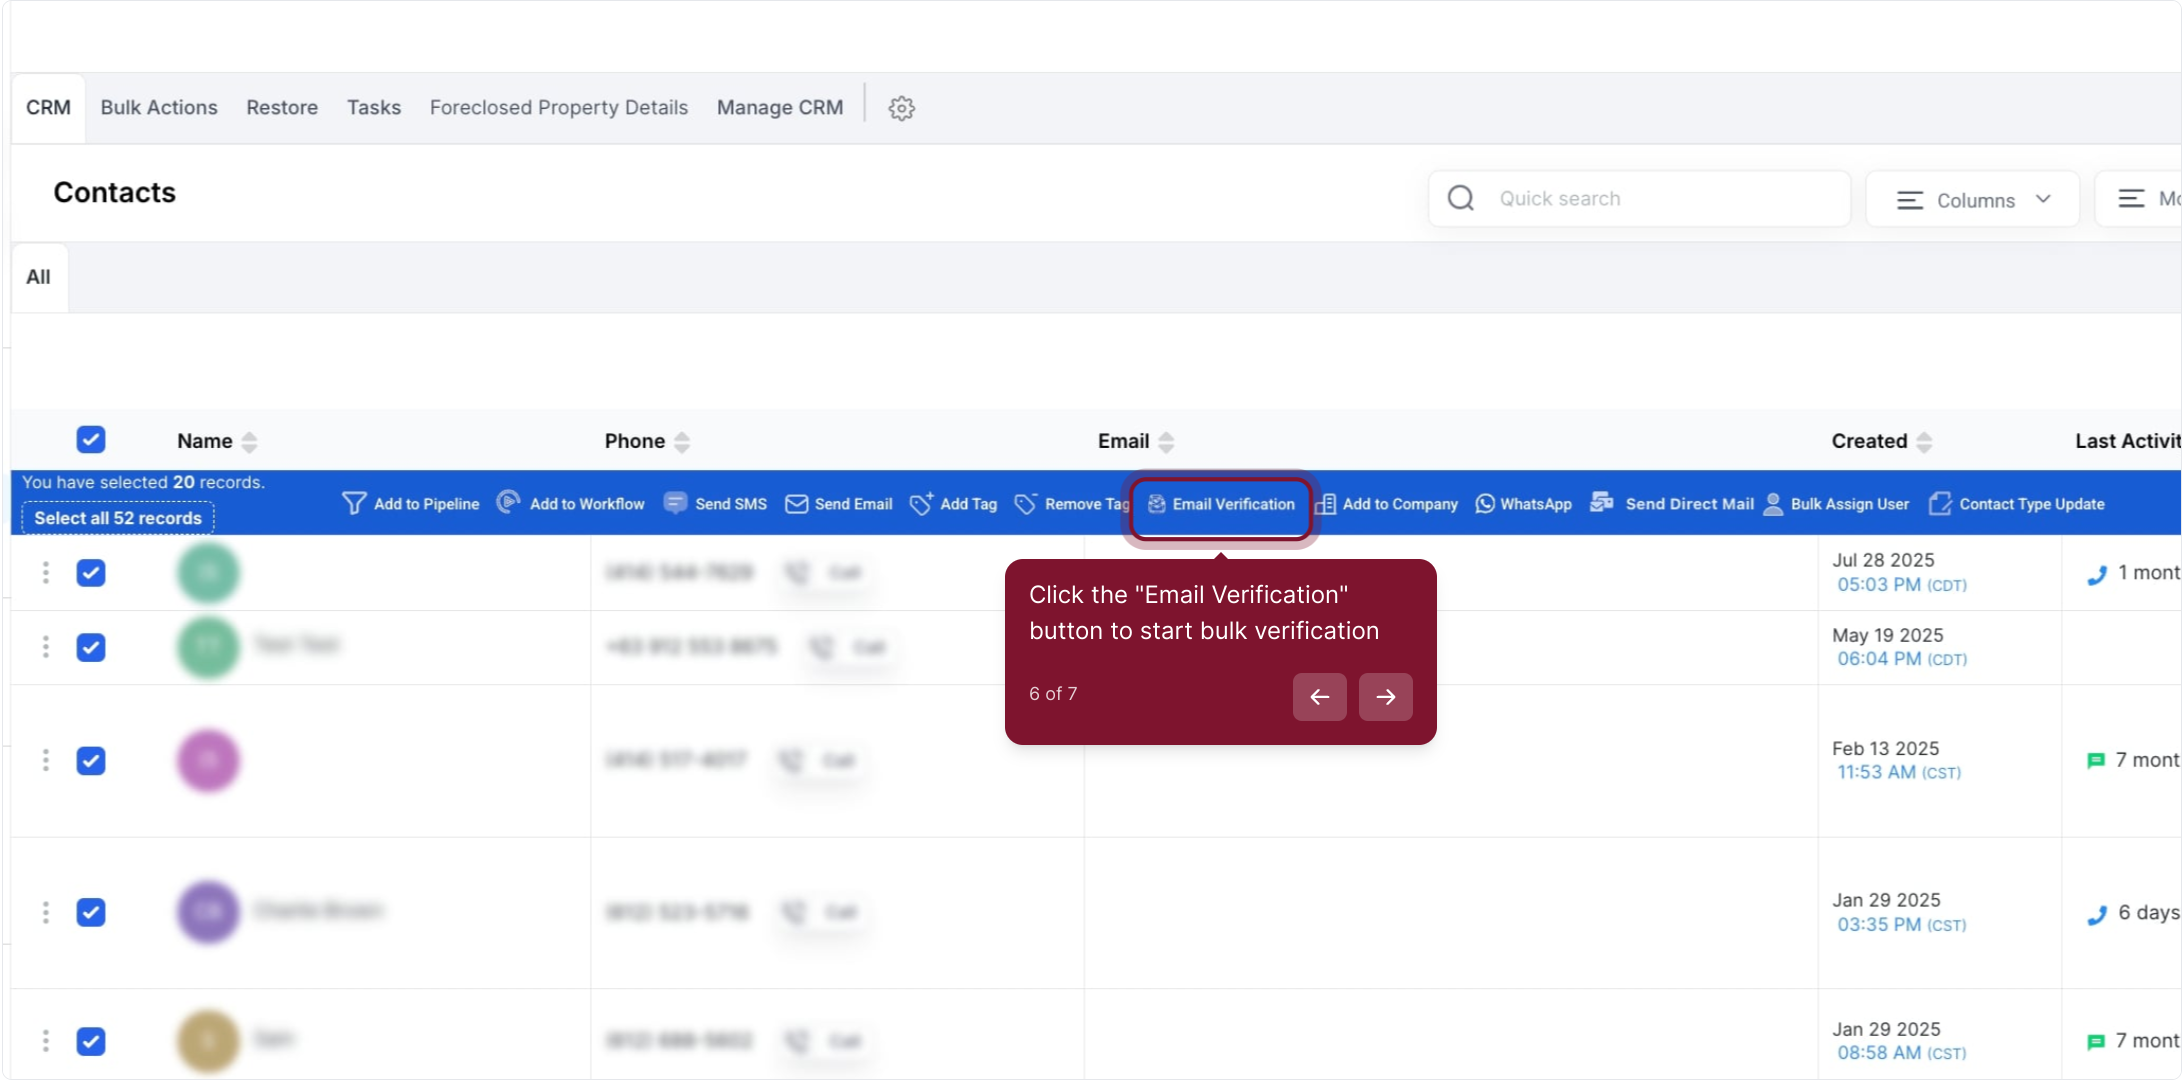The width and height of the screenshot is (2184, 1080).
Task: Deselect the Feb 13 2025 contact checkbox
Action: (x=91, y=761)
